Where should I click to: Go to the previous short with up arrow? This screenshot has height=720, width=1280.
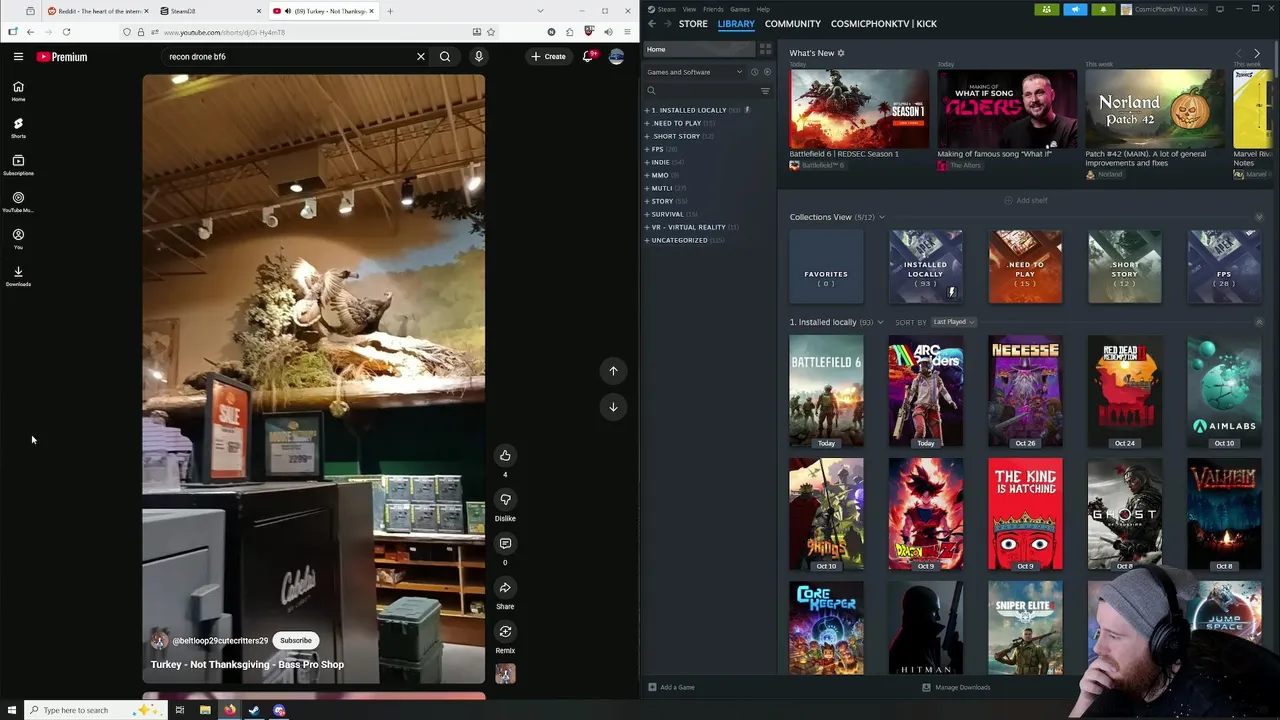tap(613, 370)
